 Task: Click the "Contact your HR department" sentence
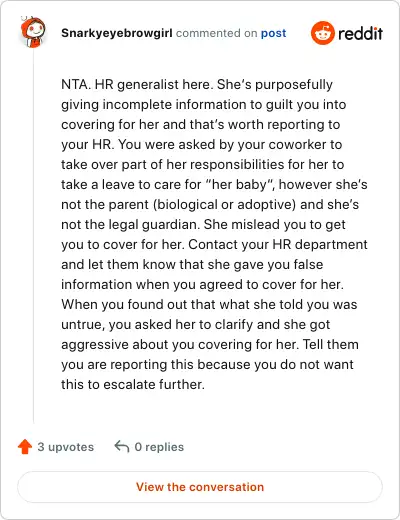(x=278, y=244)
